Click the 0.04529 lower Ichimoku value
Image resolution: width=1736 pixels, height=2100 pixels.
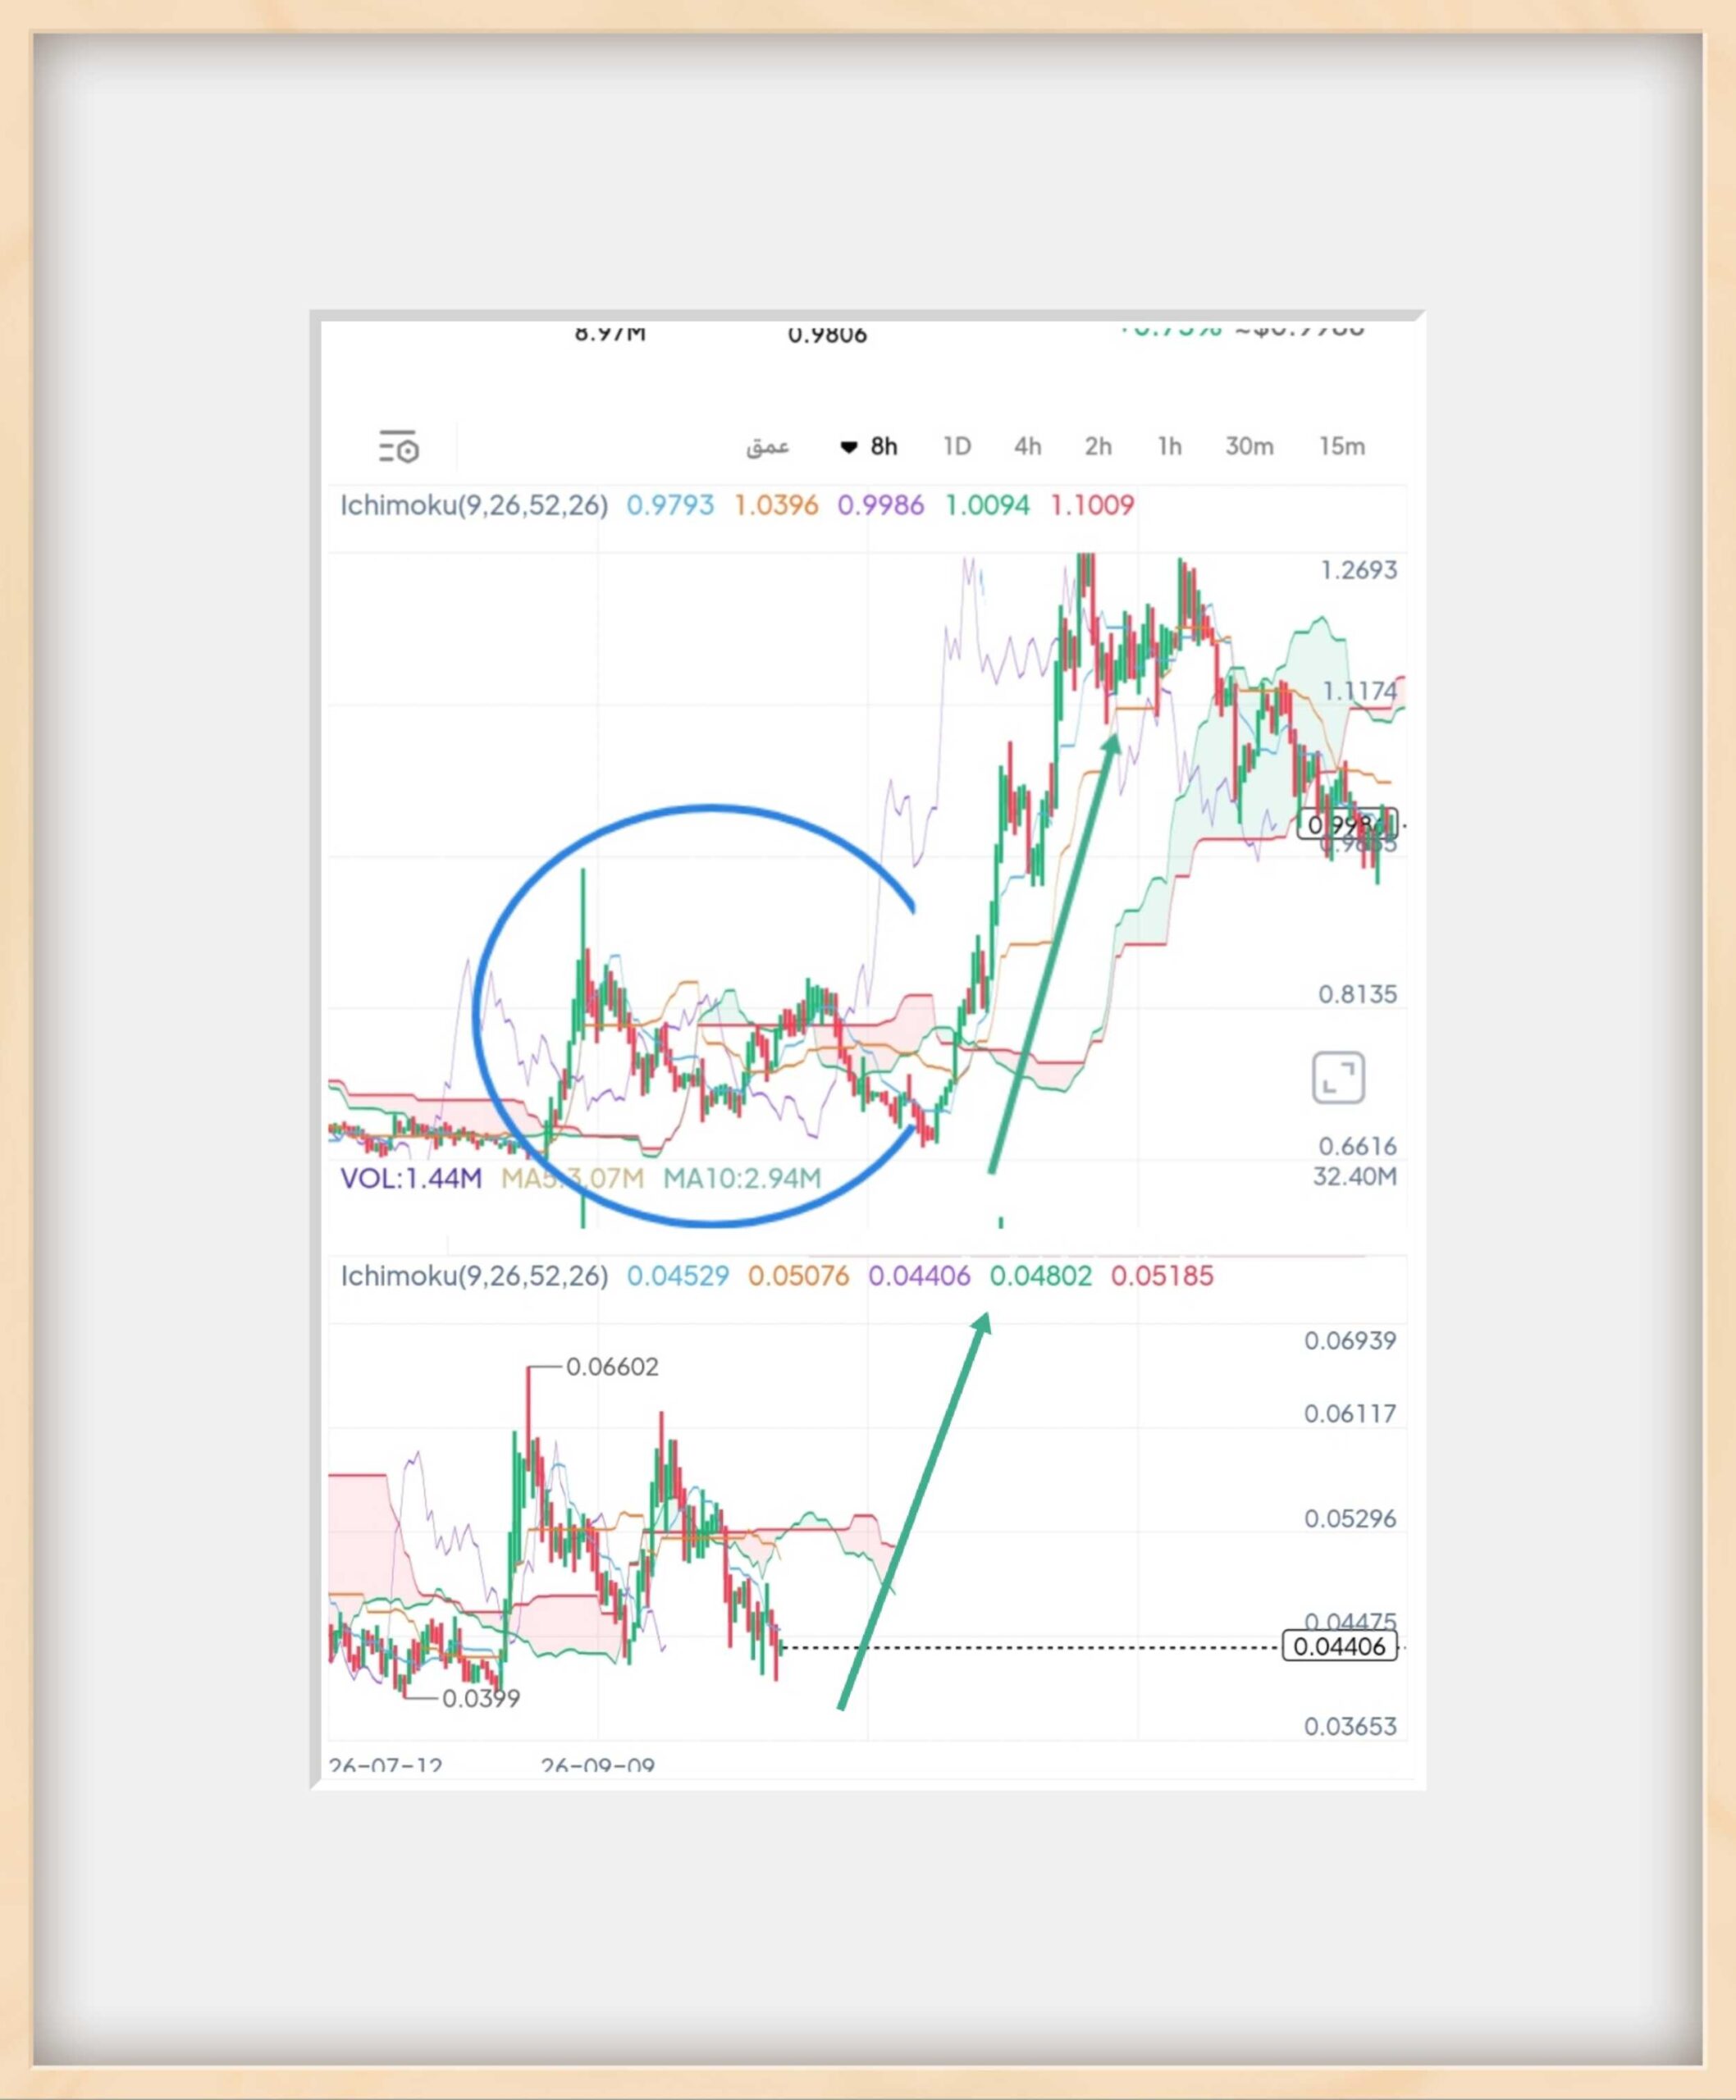678,1276
